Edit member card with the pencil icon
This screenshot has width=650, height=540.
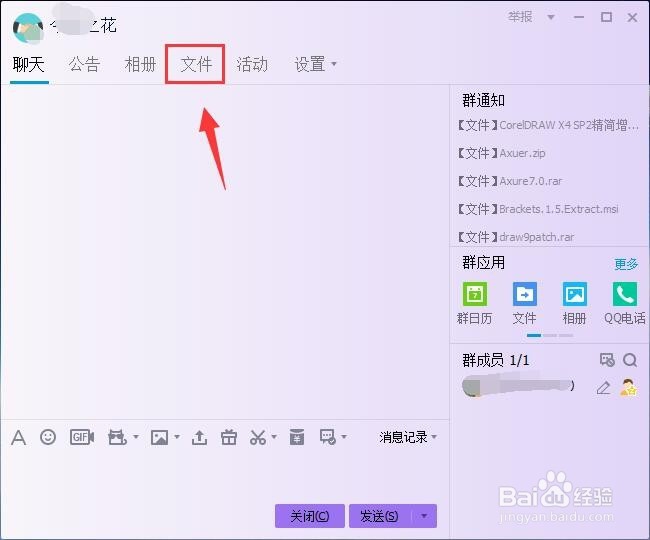pyautogui.click(x=604, y=388)
